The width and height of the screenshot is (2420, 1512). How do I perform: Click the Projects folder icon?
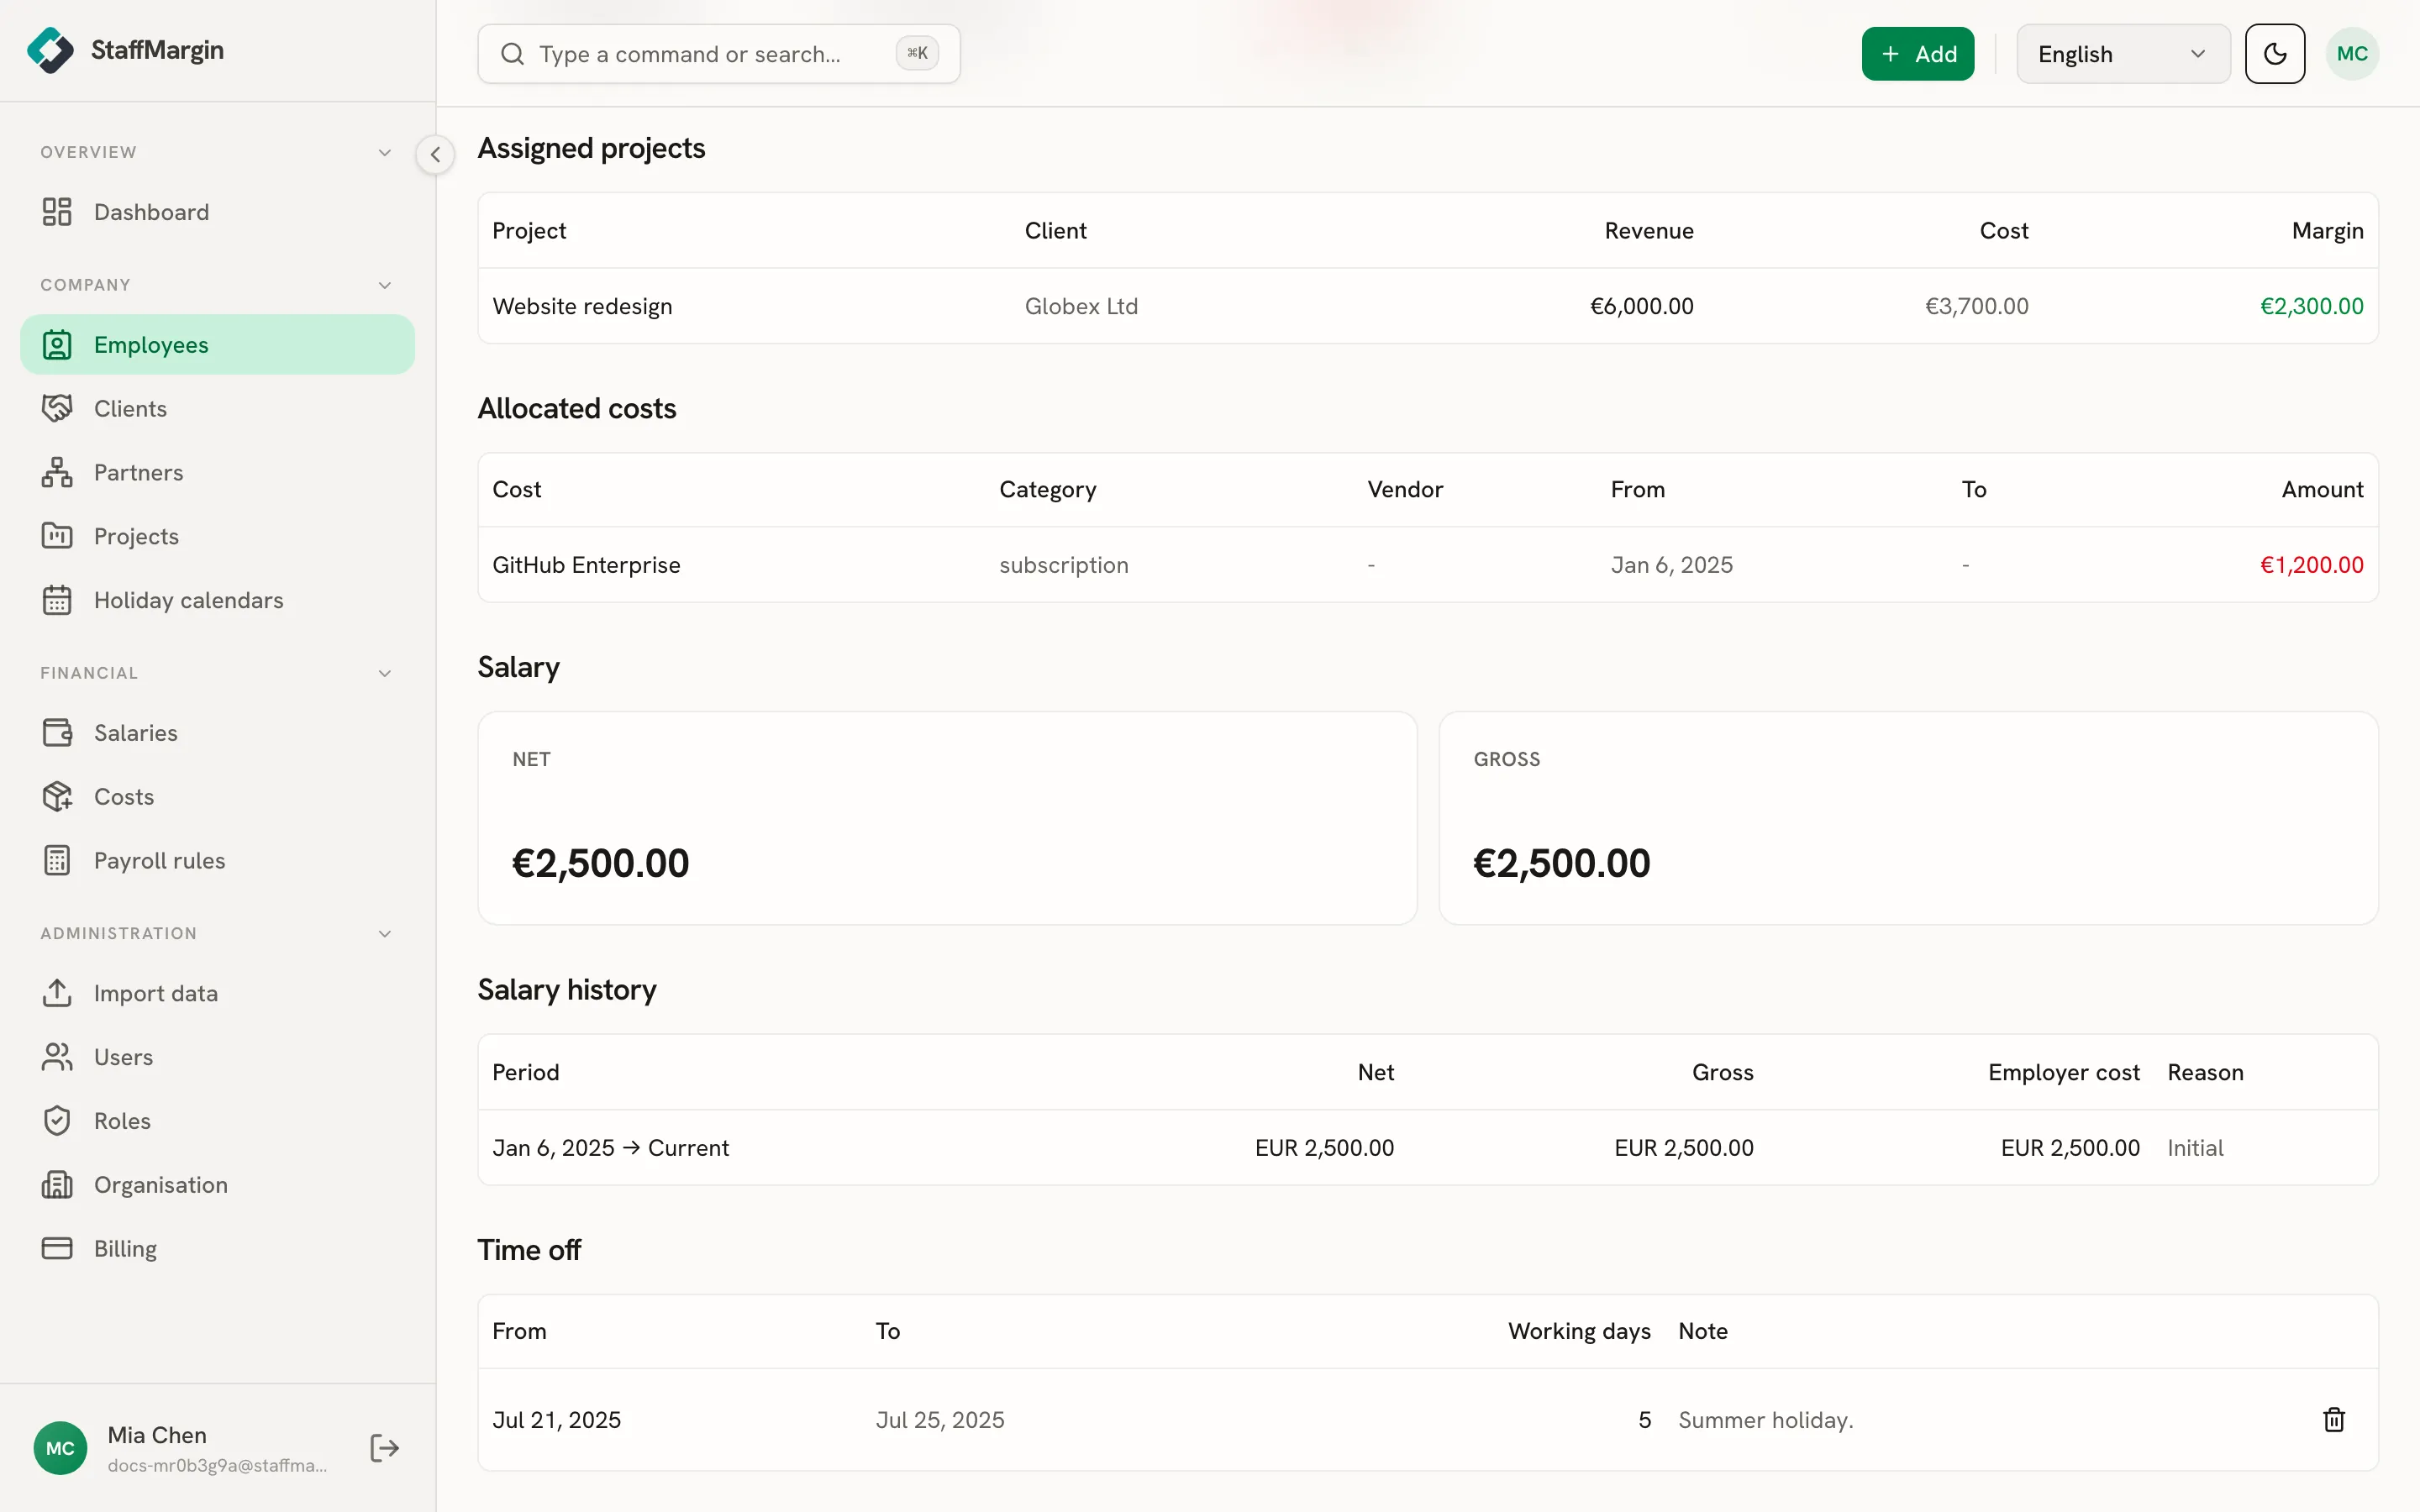pyautogui.click(x=57, y=536)
